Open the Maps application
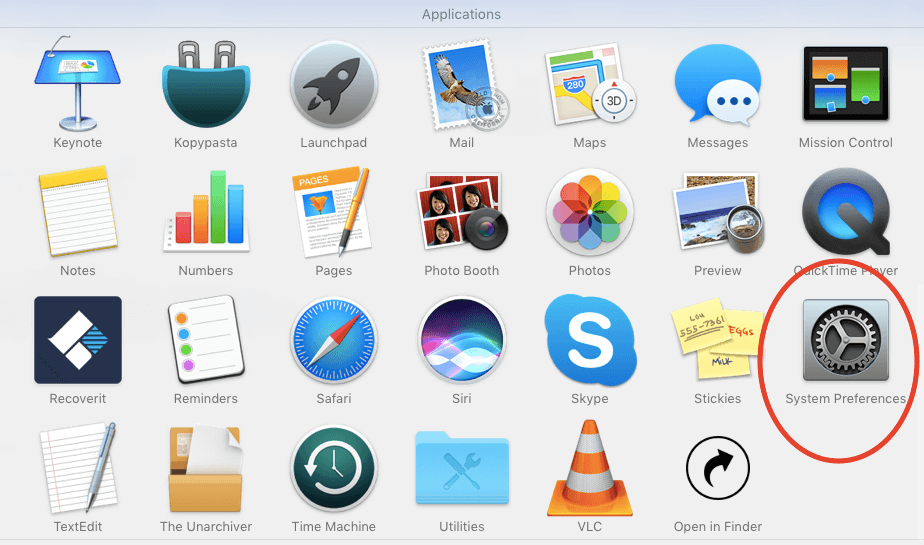This screenshot has height=545, width=924. [590, 84]
